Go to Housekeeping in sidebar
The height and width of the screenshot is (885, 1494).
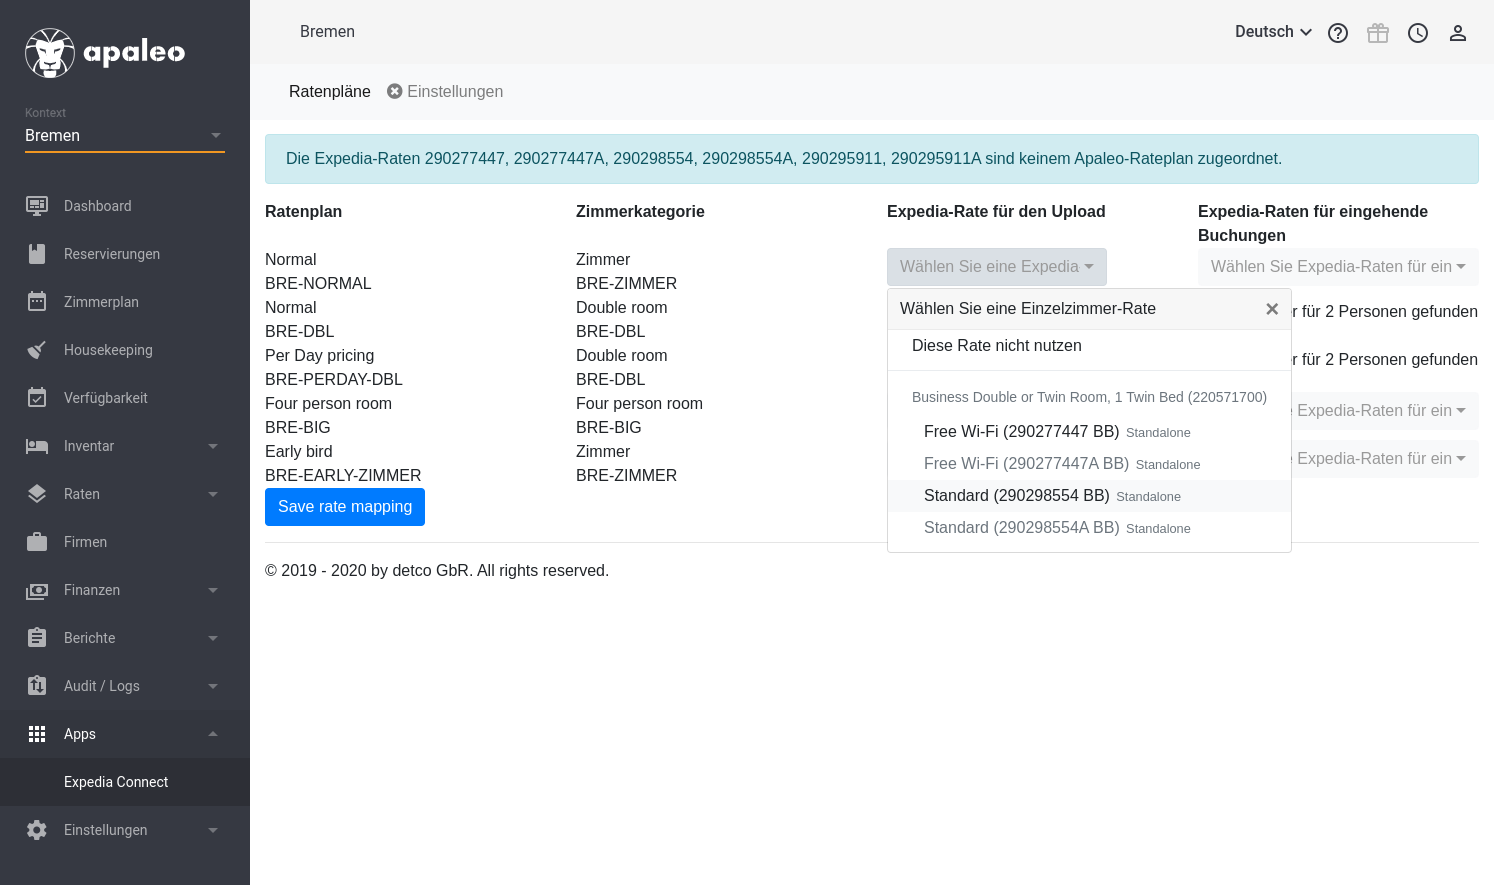(x=108, y=350)
